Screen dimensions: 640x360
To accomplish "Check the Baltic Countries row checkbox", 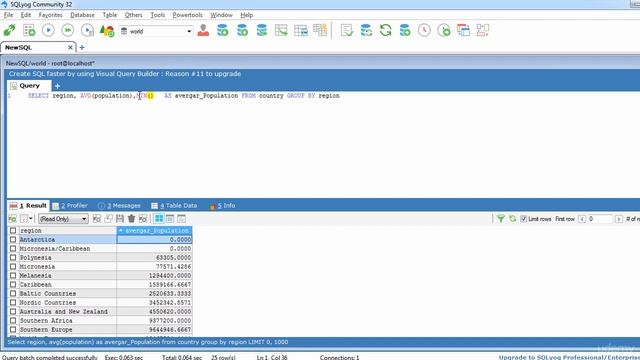I will (13, 293).
